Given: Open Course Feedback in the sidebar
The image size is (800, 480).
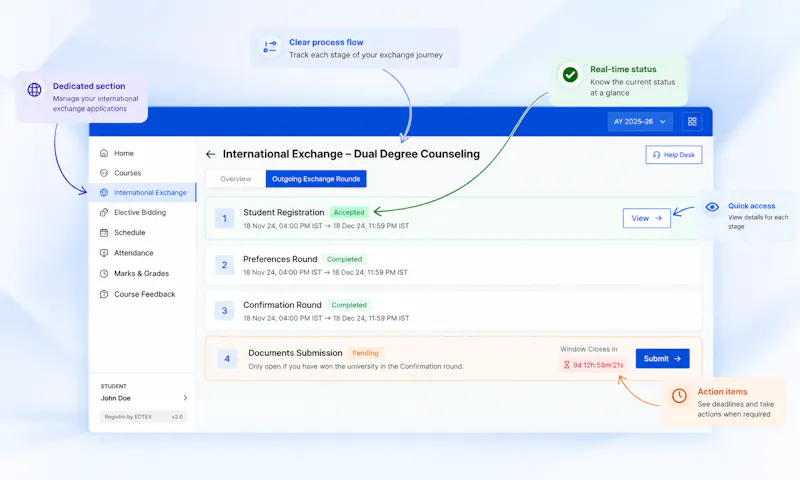Looking at the screenshot, I should (x=143, y=294).
